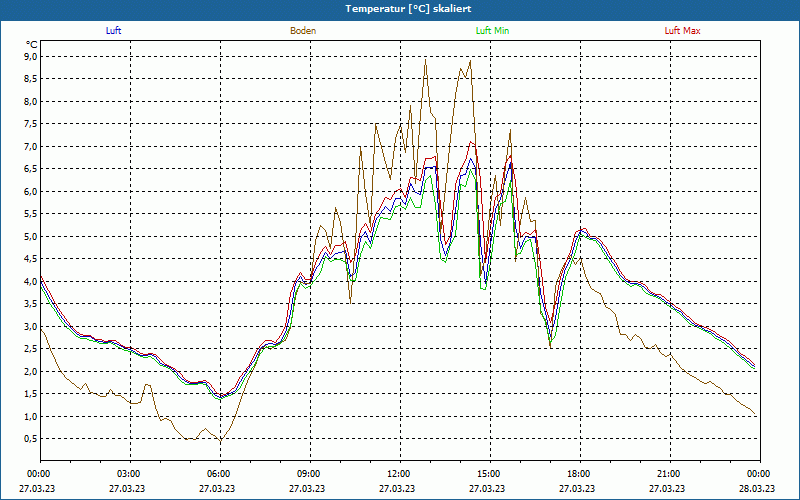800x500 pixels.
Task: Click the '4,5' y-axis value
Action: click(31, 259)
